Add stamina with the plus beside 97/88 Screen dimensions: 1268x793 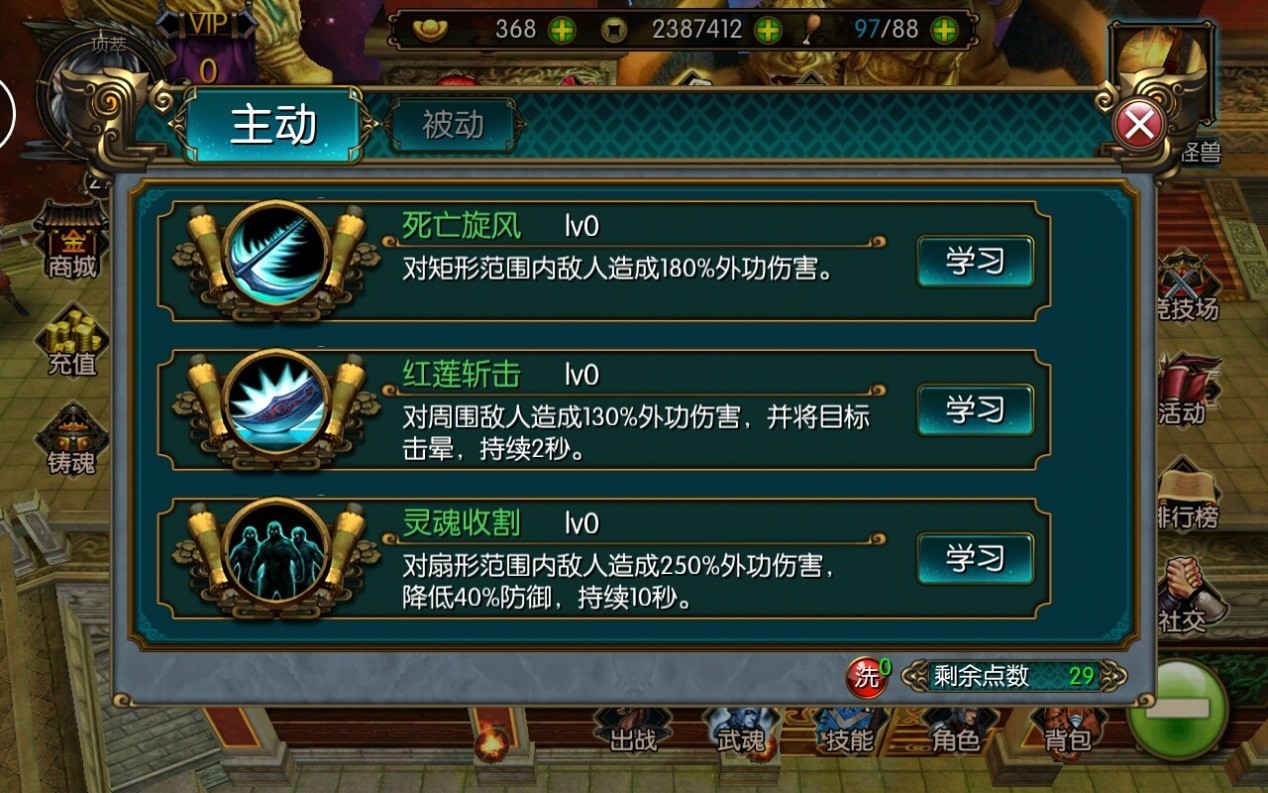pos(944,30)
